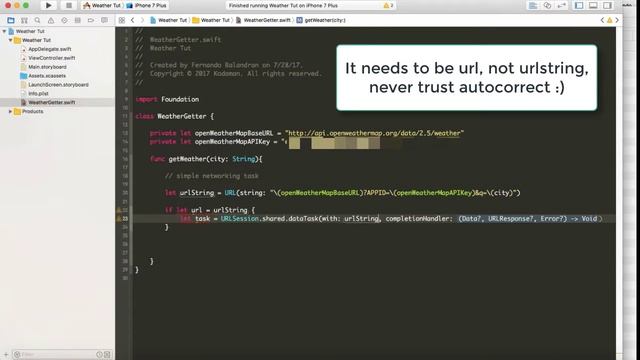The height and width of the screenshot is (360, 640).
Task: Open LaunchScreen.storyboard file
Action: [x=57, y=85]
